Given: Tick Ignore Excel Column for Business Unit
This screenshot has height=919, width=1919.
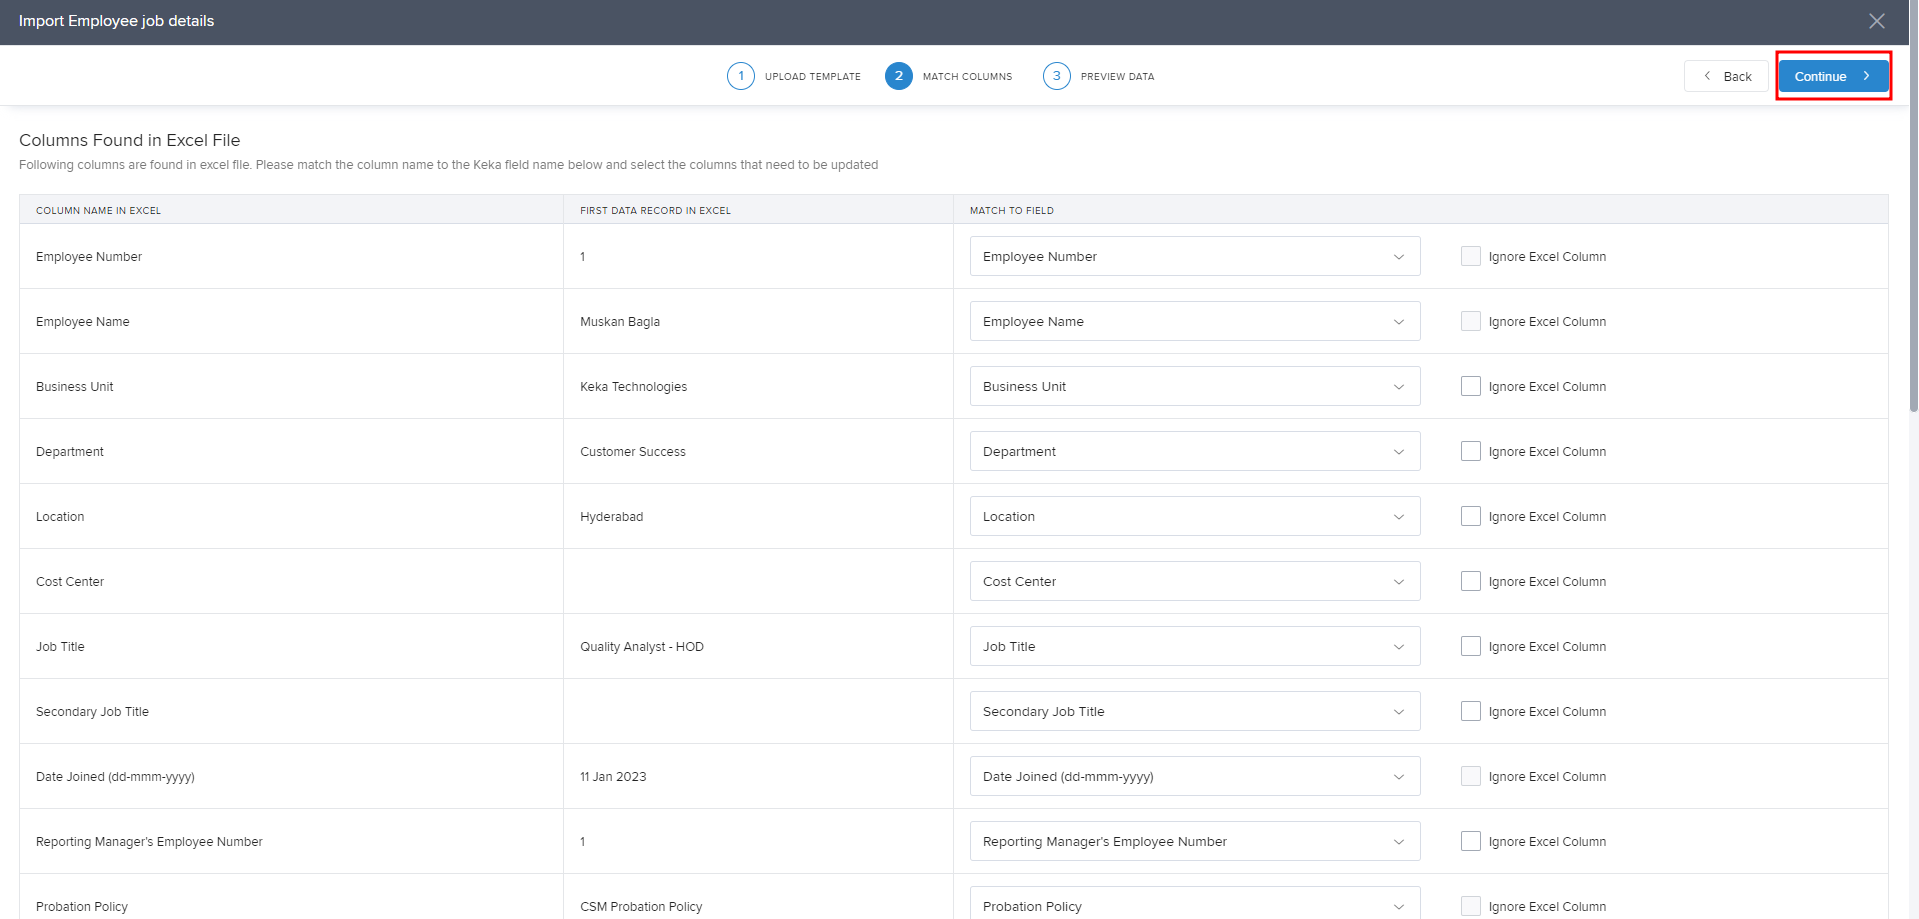Looking at the screenshot, I should (x=1470, y=386).
